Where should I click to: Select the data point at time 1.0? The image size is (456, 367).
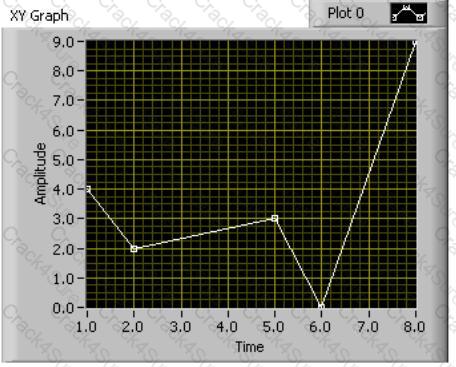pos(88,189)
